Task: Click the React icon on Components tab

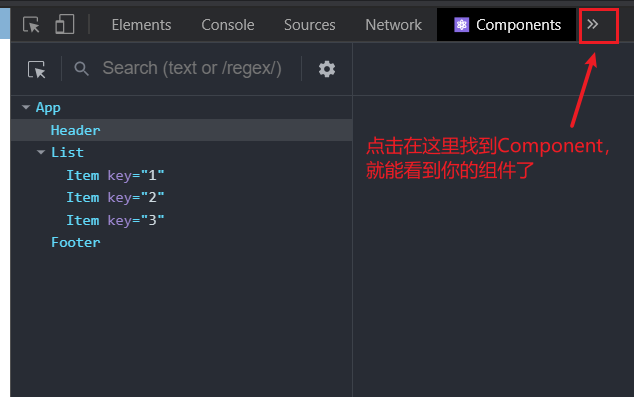Action: click(x=461, y=25)
